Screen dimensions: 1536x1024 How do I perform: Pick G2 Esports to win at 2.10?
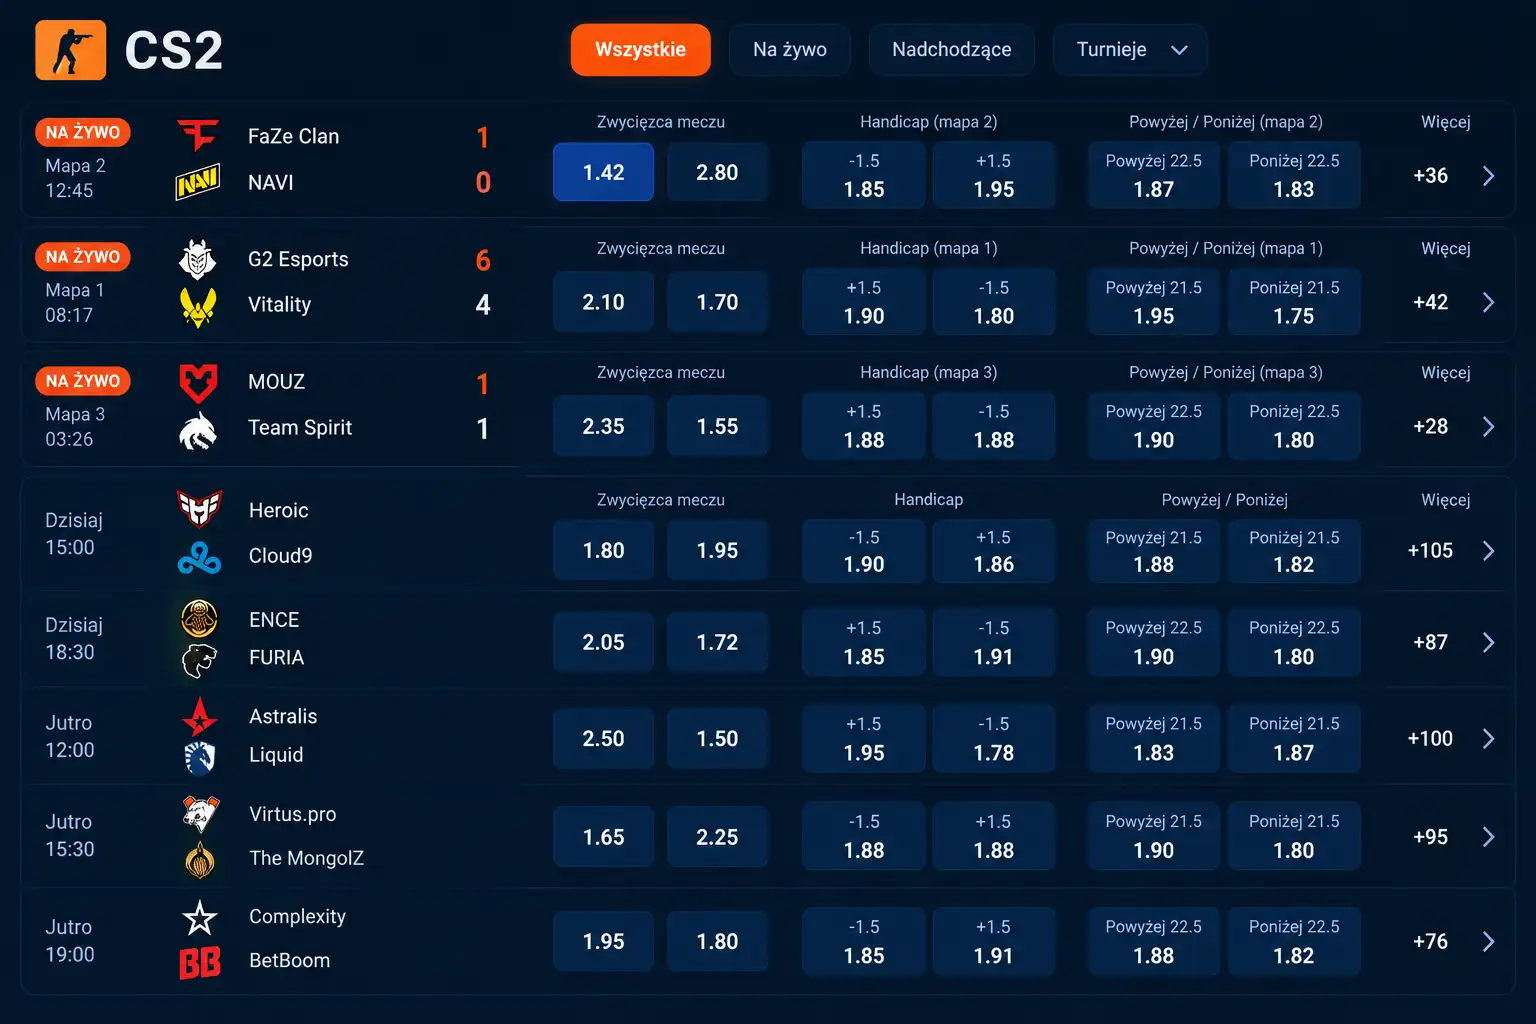603,302
